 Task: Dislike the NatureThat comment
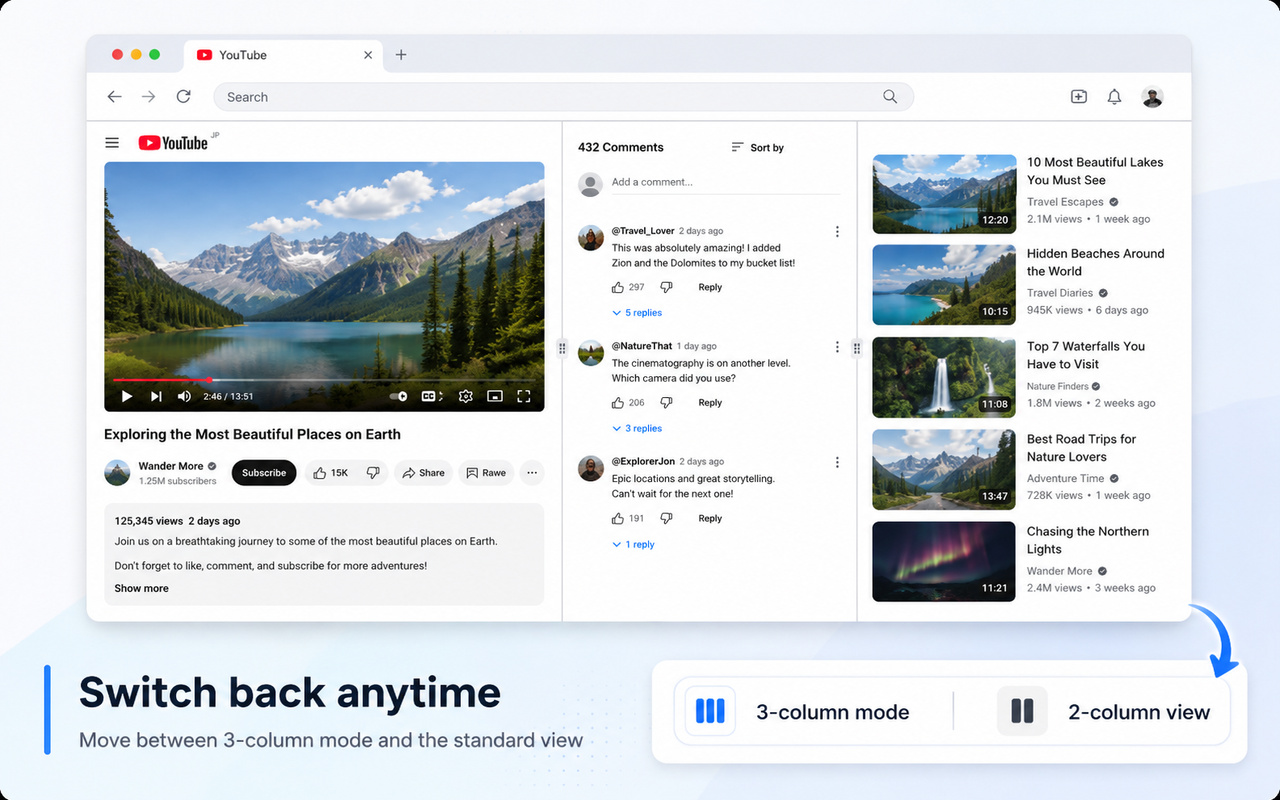tap(666, 403)
